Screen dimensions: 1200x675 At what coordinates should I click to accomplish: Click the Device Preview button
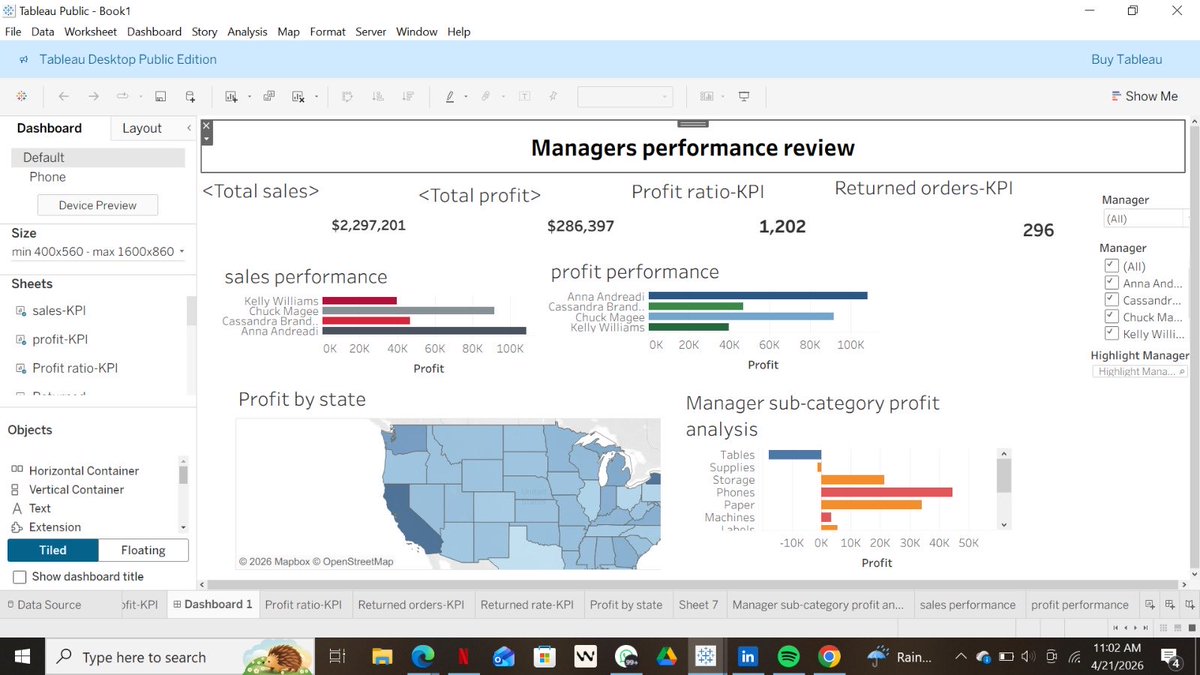96,205
